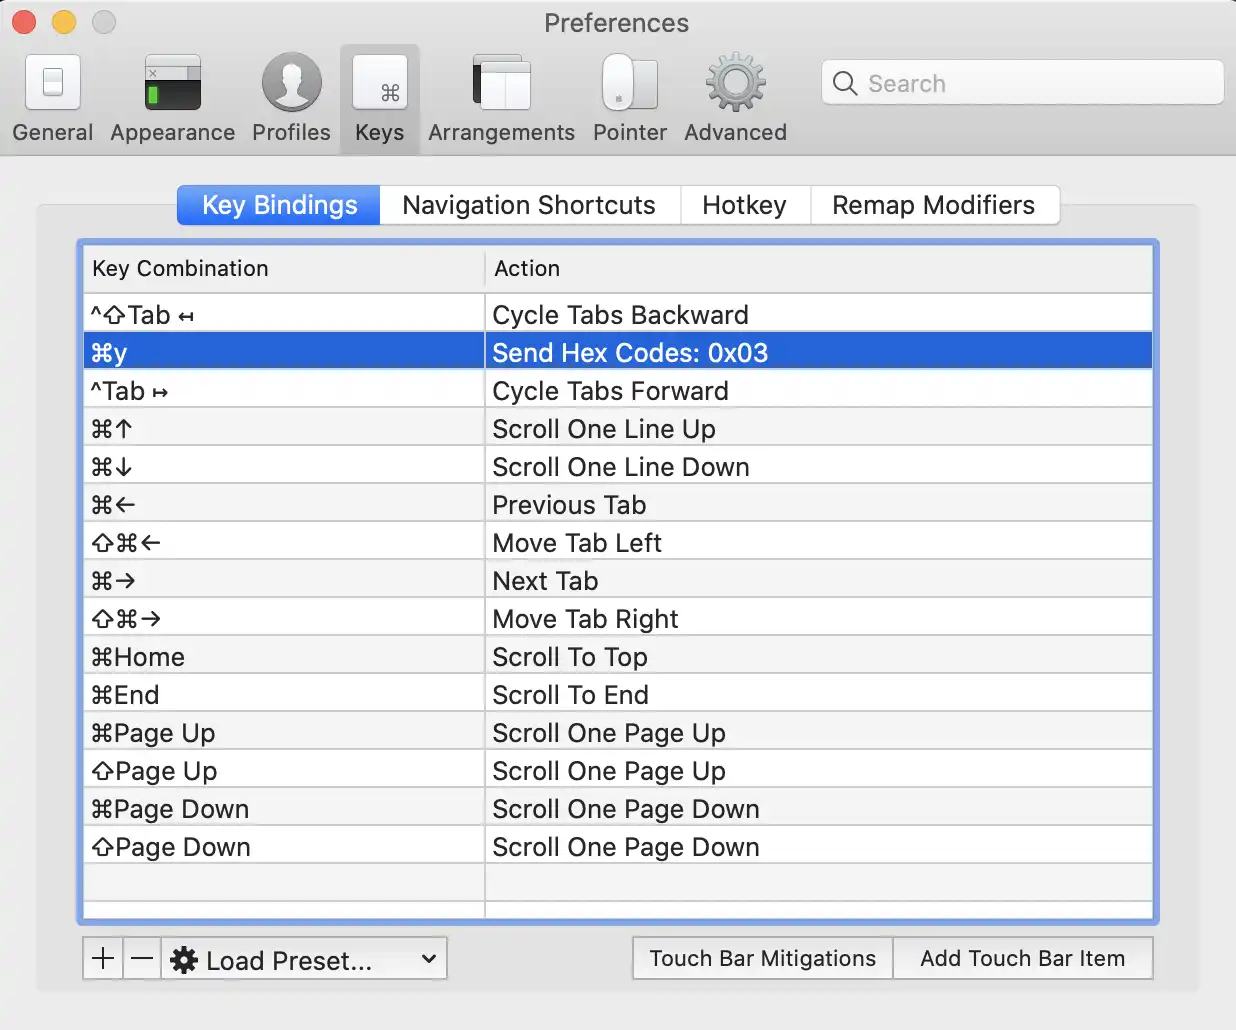
Task: Click the Add Touch Bar Item button
Action: pos(1023,958)
